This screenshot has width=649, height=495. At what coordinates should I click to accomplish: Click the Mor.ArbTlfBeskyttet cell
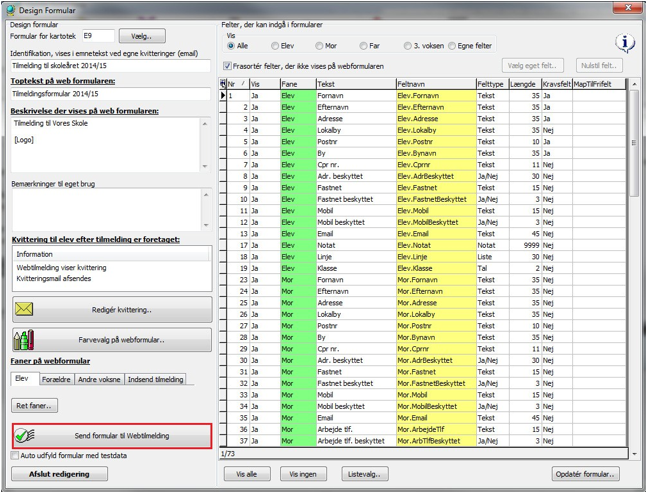click(436, 441)
